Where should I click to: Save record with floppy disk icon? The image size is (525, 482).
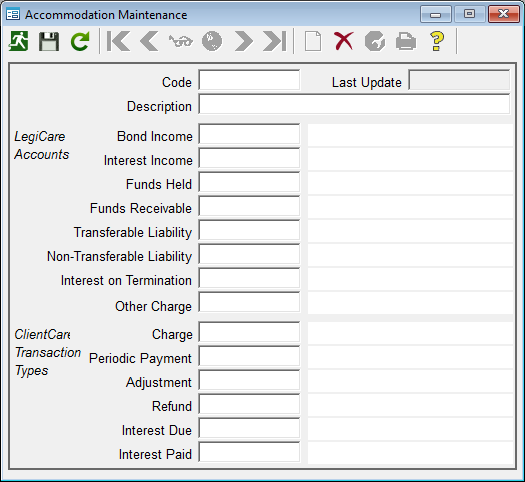[x=49, y=41]
